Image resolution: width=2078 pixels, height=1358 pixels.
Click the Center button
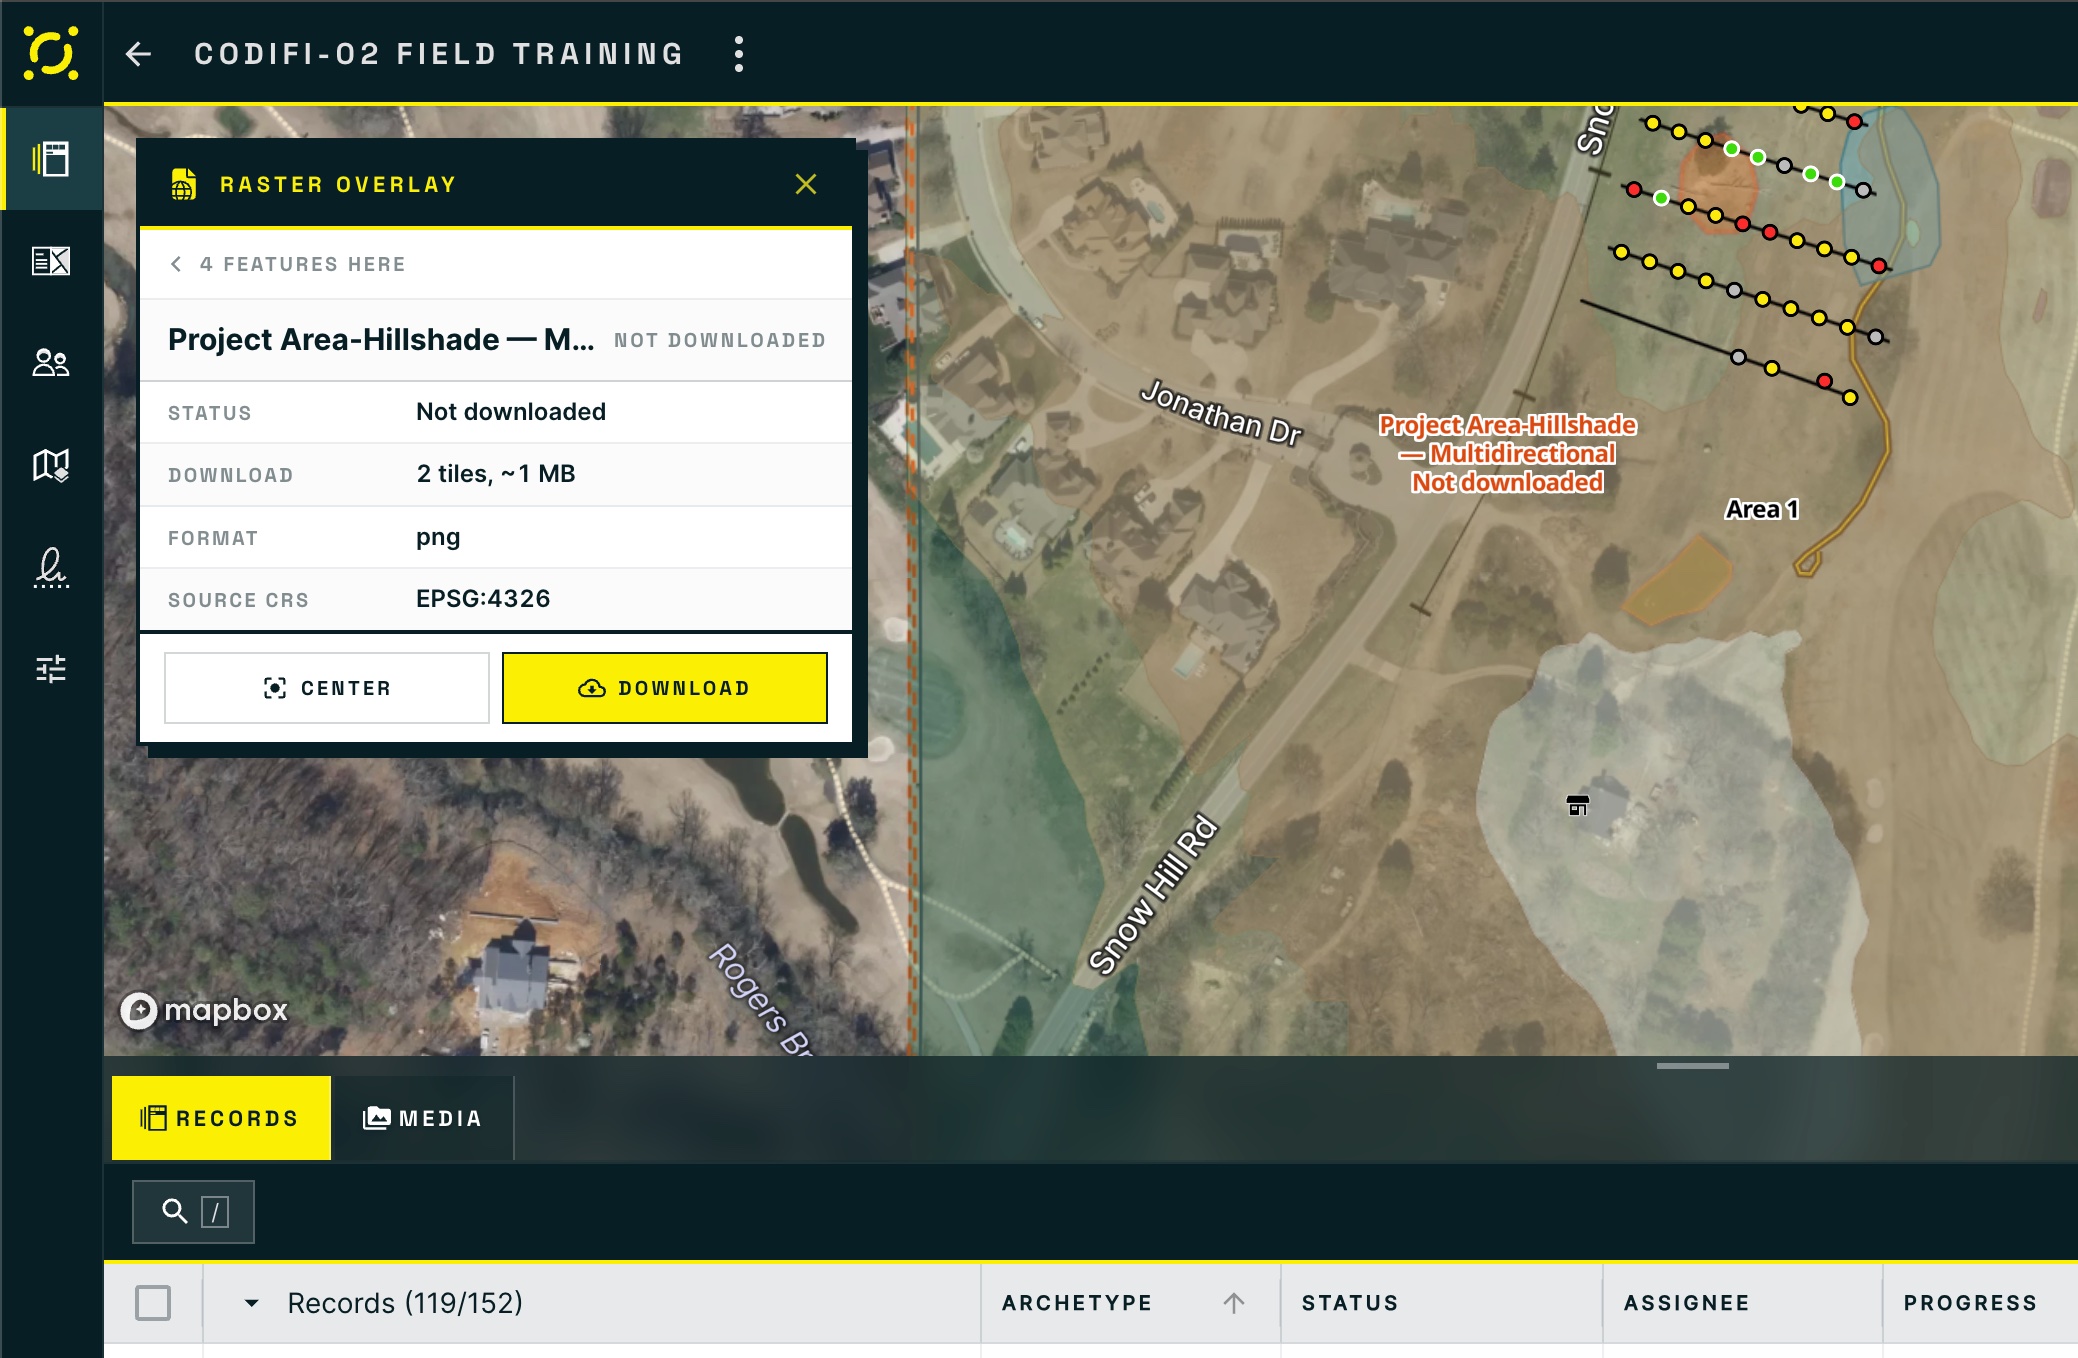click(327, 688)
